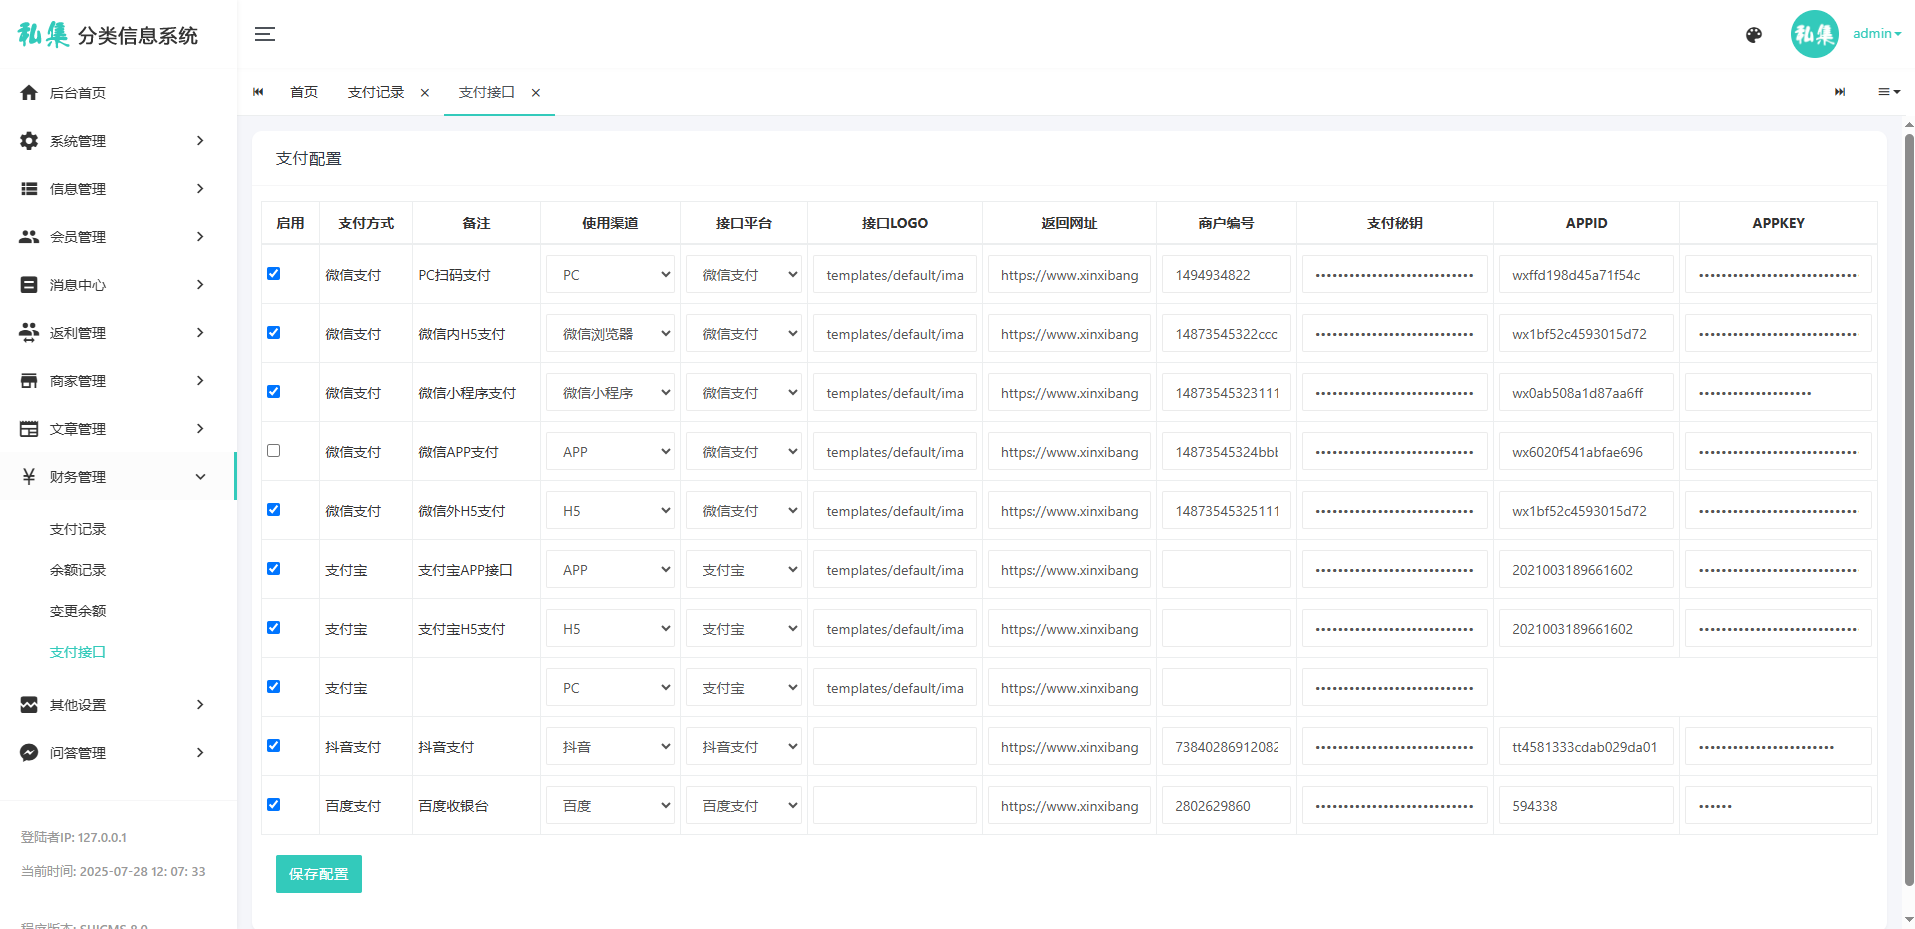Close the 支付记录 tab
Screen dimensions: 1915x929
(425, 93)
